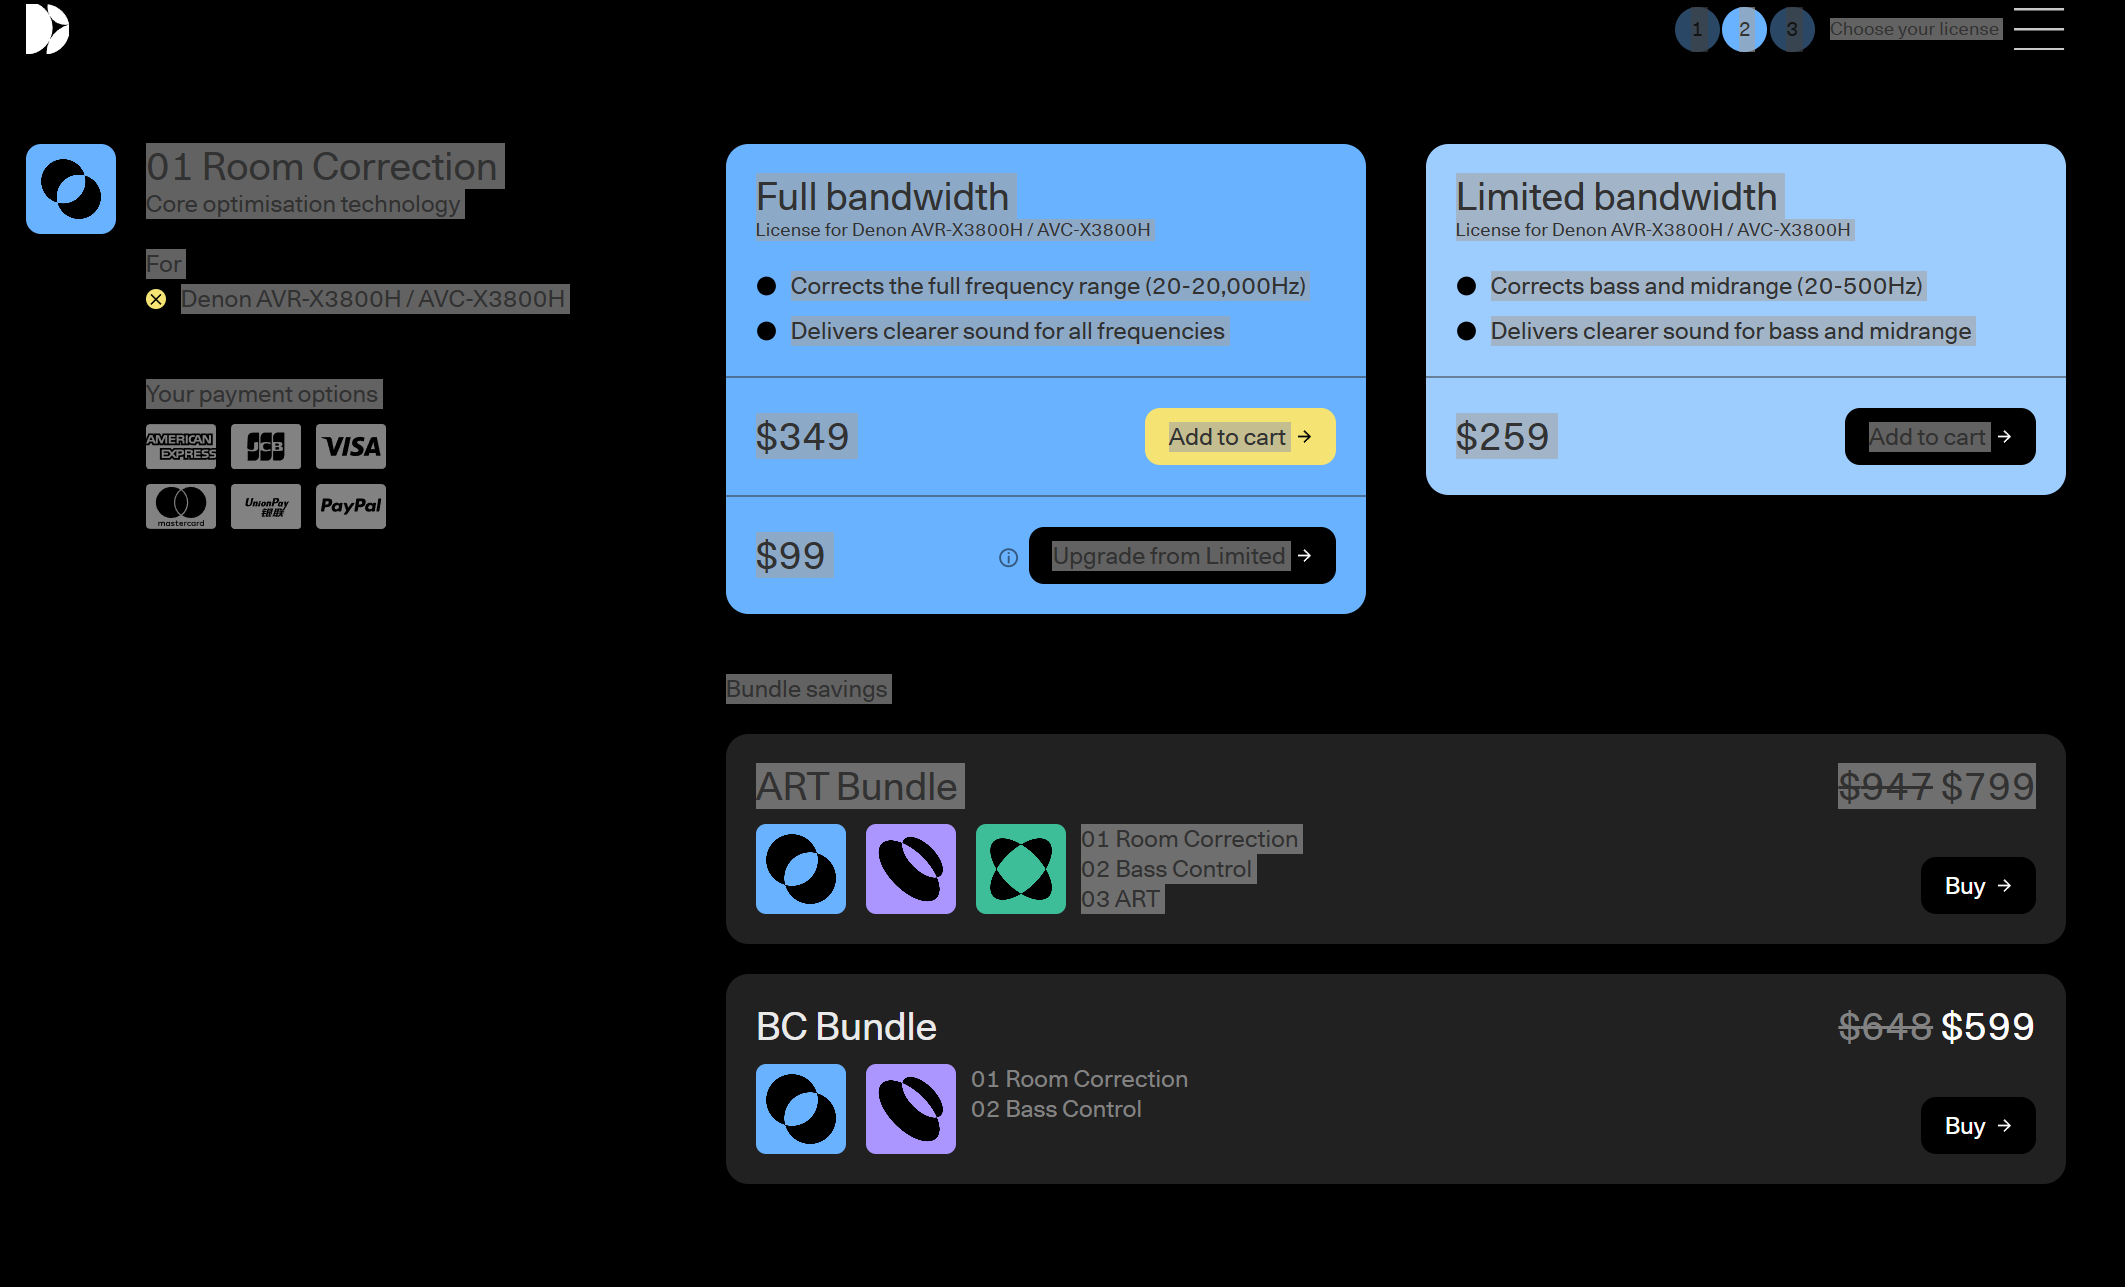Click the $259 price
The height and width of the screenshot is (1287, 2125).
coord(1502,437)
